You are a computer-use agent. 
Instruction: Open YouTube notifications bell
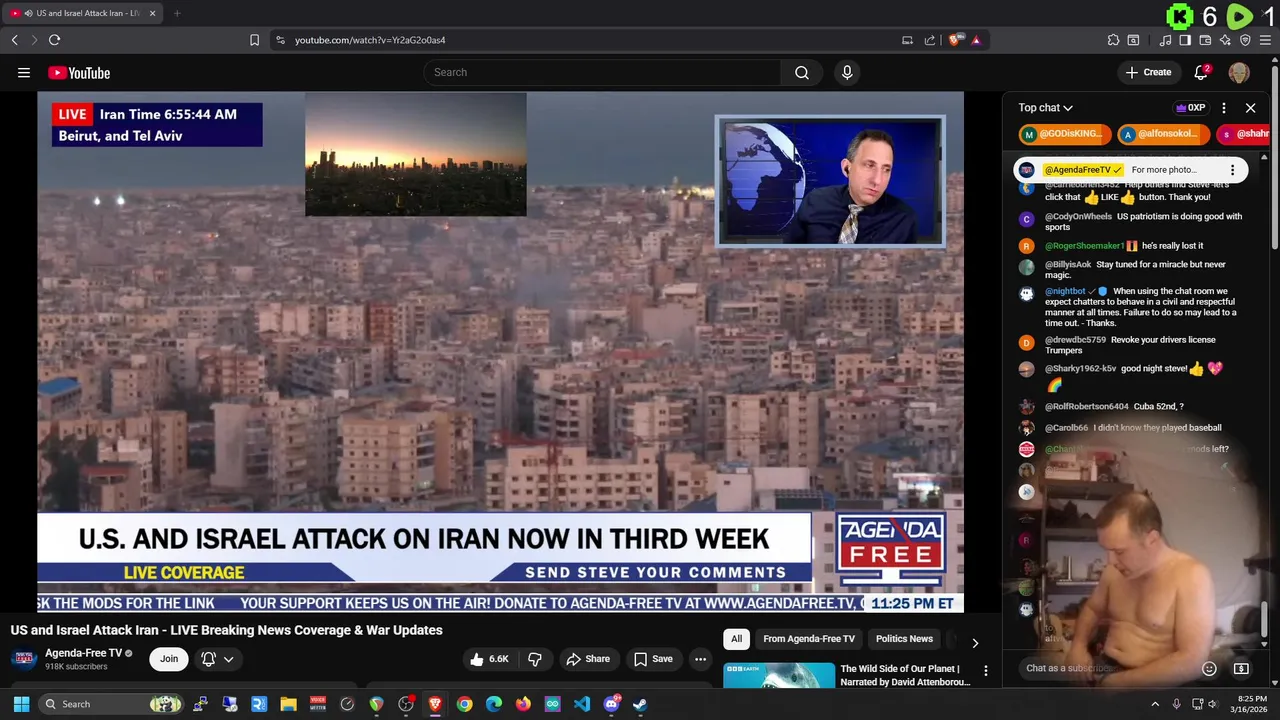pos(1202,72)
